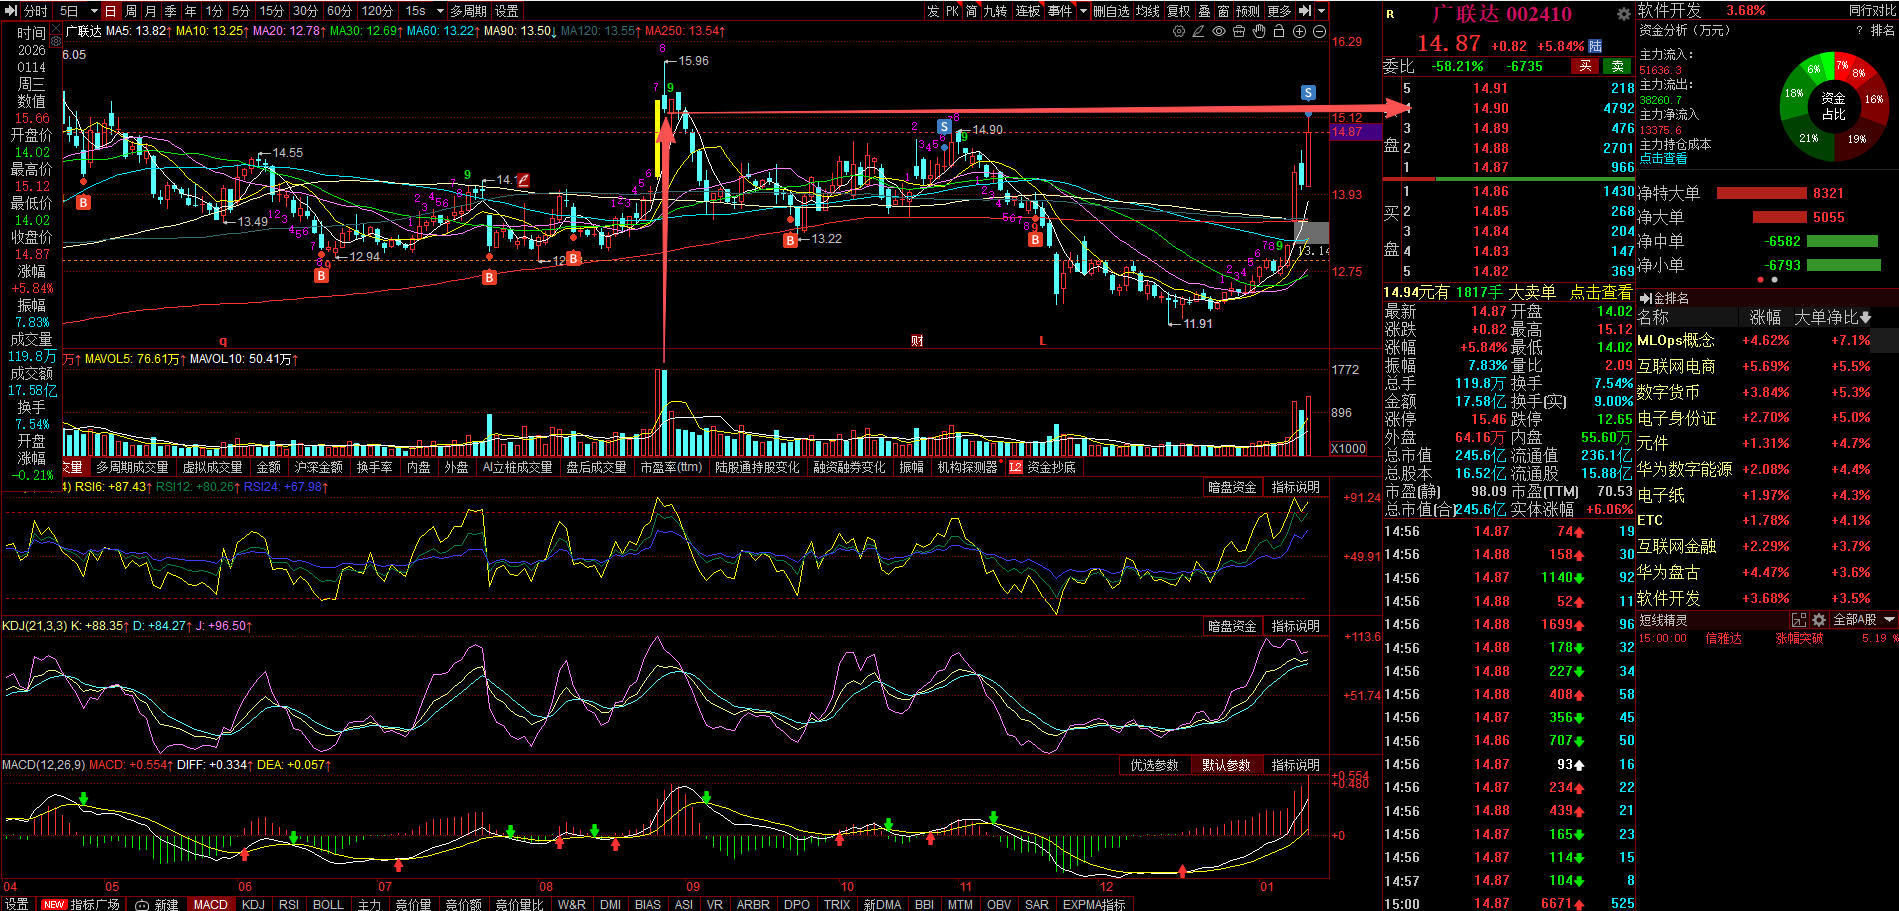Expand the 5日 period dropdown
Viewport: 1899px width, 911px height.
pos(94,11)
